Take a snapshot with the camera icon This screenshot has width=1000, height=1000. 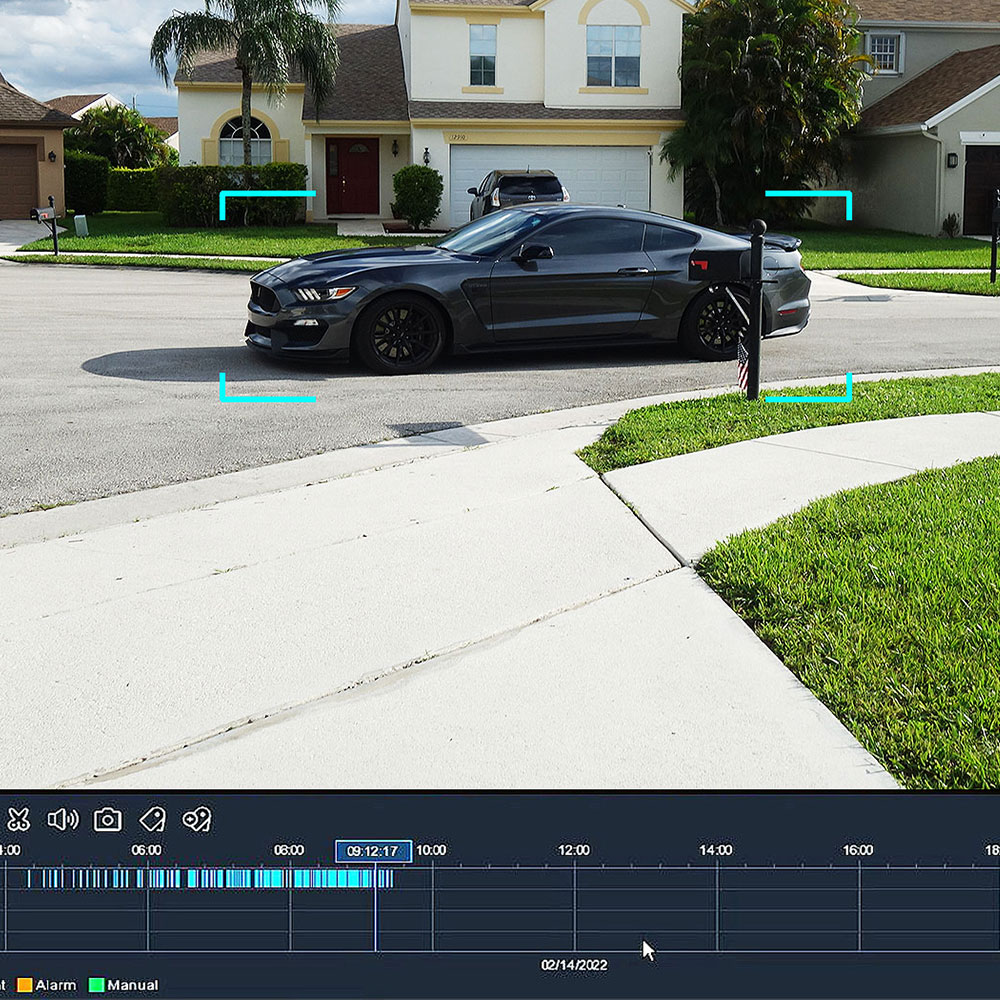(x=108, y=820)
